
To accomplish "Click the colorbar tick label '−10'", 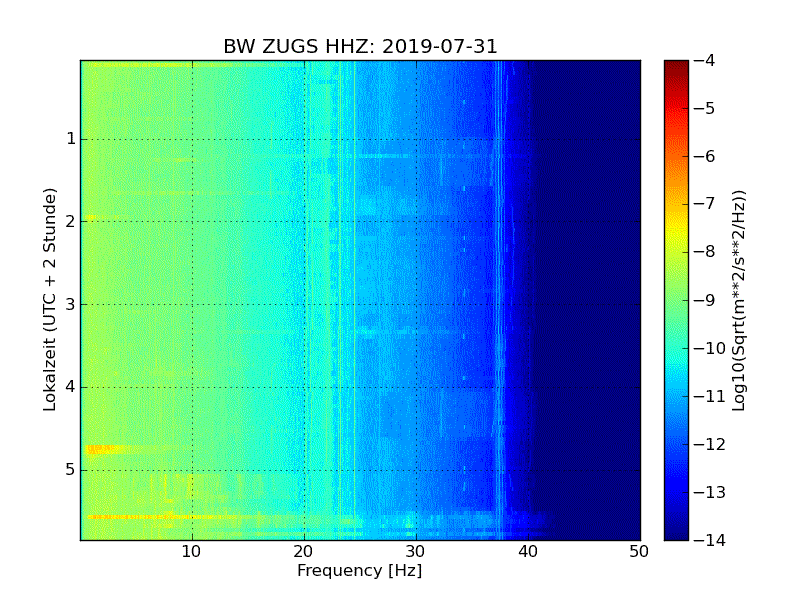I will (710, 348).
